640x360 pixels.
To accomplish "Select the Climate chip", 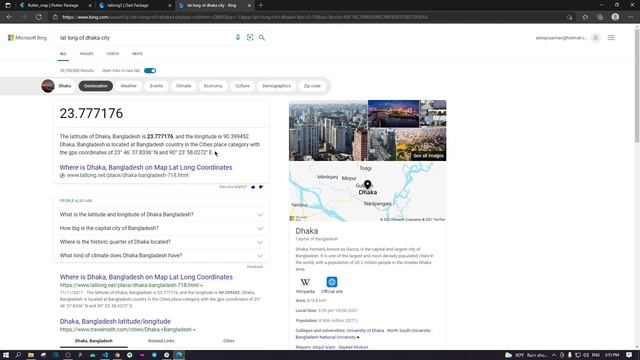I will click(183, 86).
